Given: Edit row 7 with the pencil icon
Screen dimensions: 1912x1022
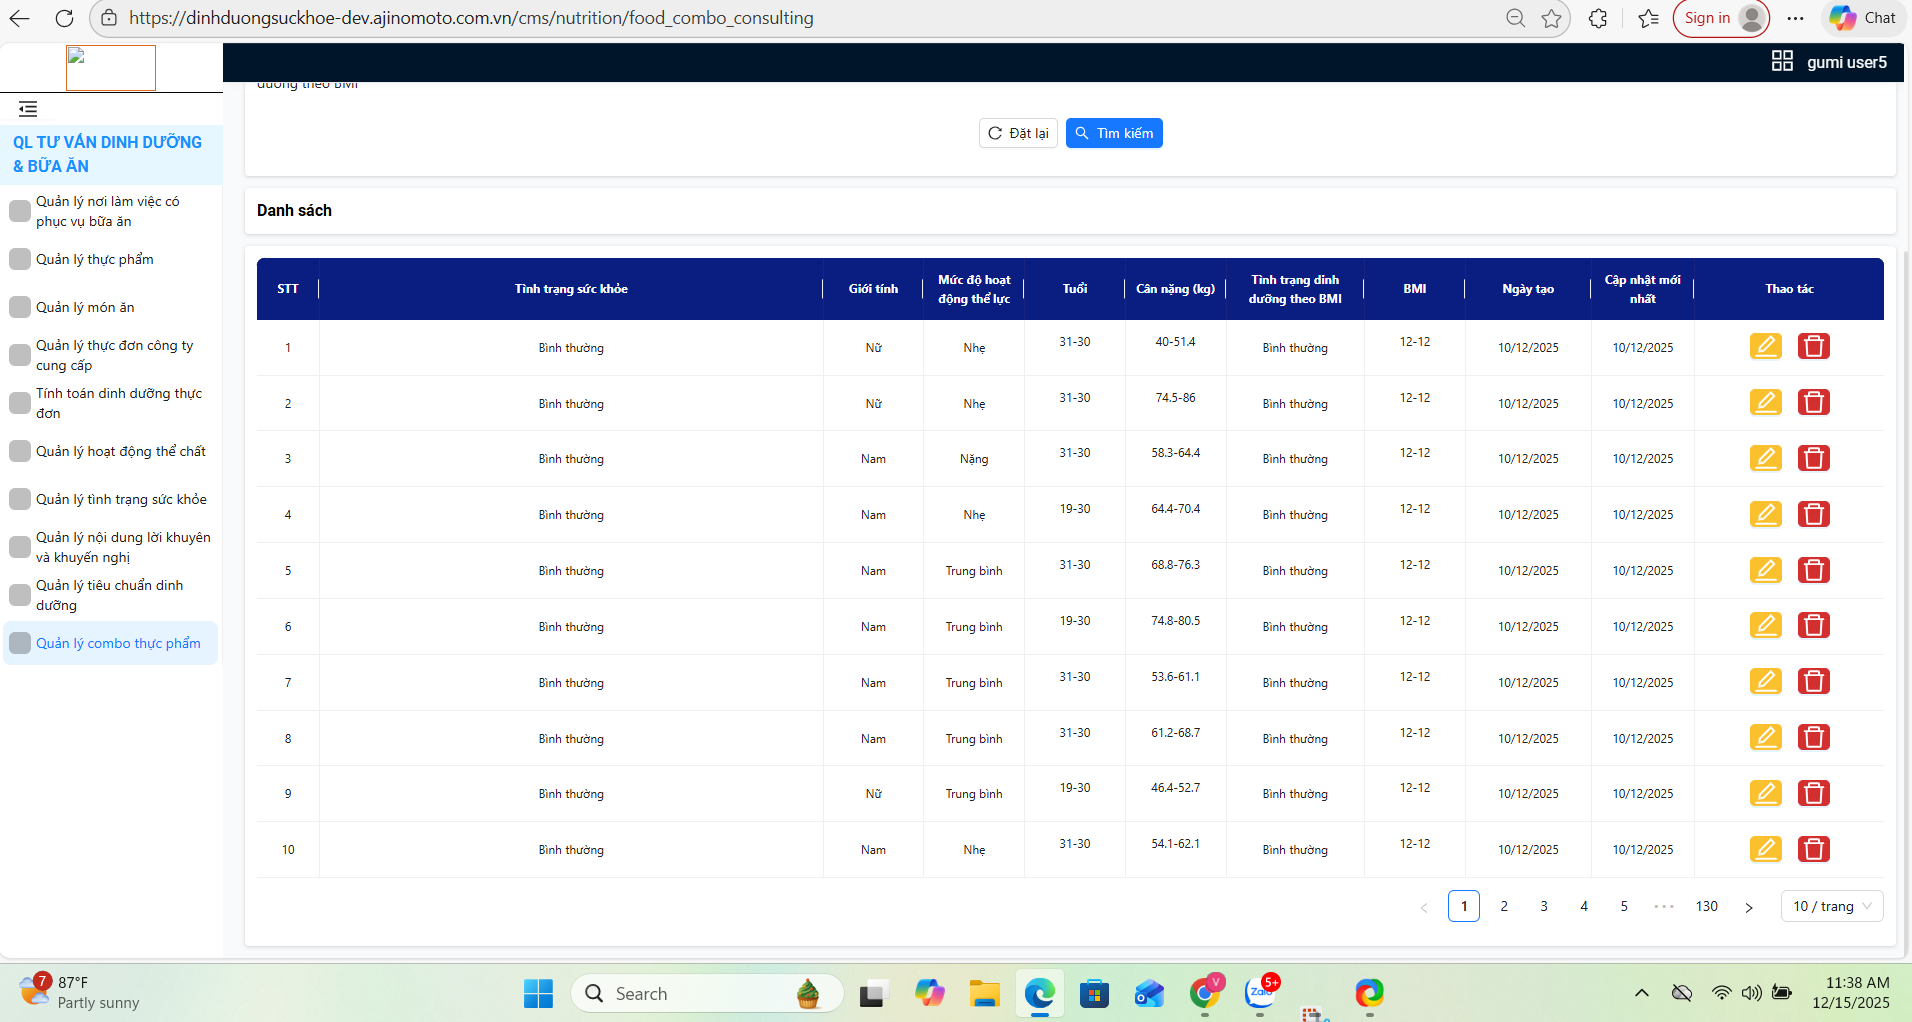Looking at the screenshot, I should point(1765,682).
